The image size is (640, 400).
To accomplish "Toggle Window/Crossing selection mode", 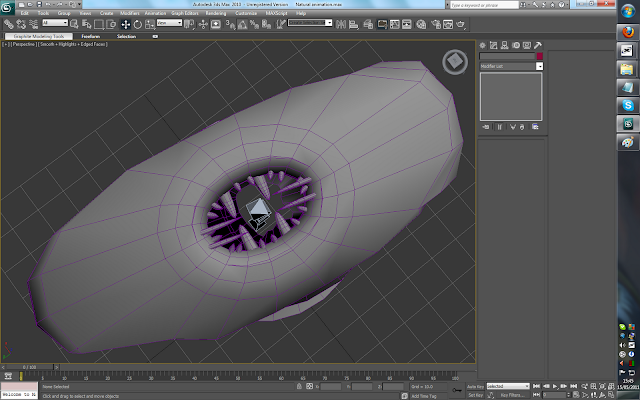I will point(111,24).
